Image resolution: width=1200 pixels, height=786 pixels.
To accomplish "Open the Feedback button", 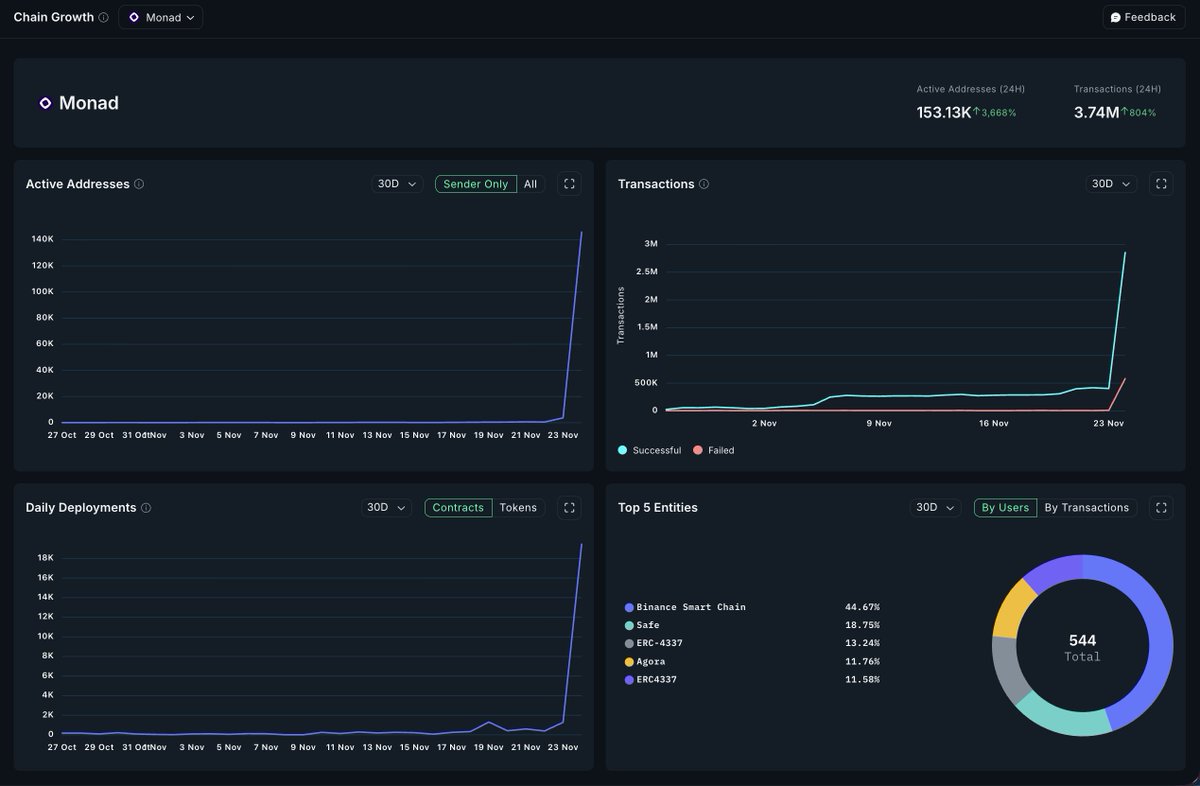I will coord(1143,17).
